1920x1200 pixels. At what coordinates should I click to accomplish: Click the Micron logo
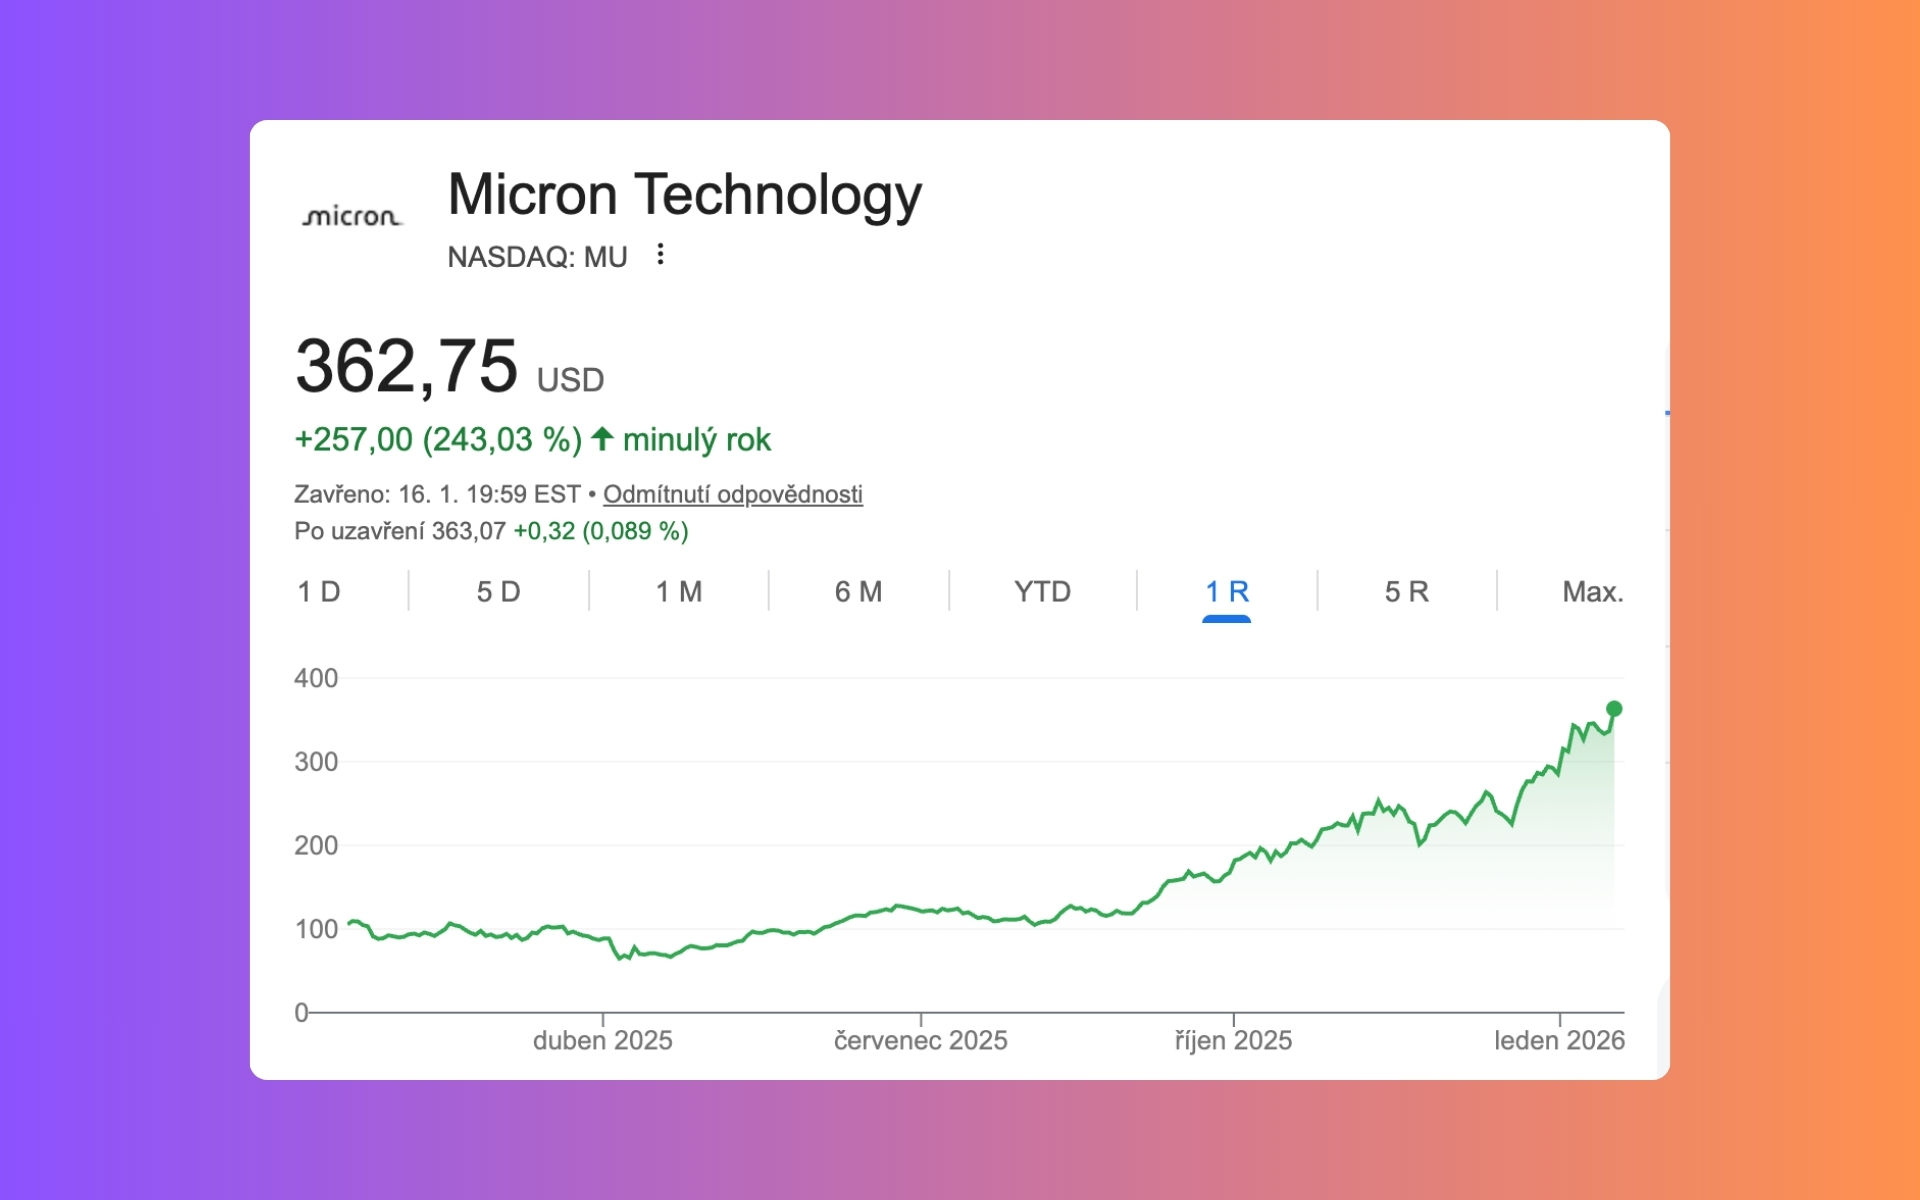click(352, 216)
